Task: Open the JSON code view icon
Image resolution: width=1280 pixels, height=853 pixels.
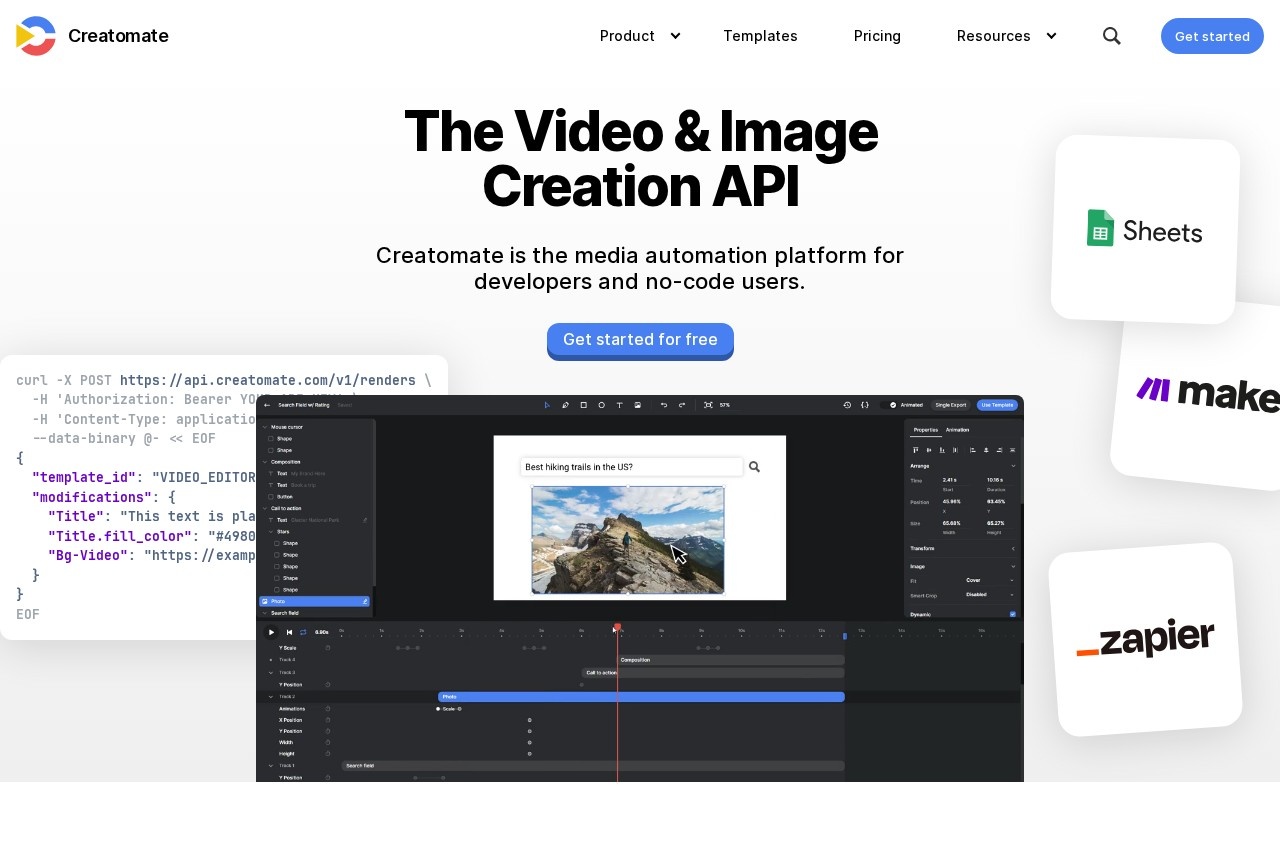Action: pos(865,404)
